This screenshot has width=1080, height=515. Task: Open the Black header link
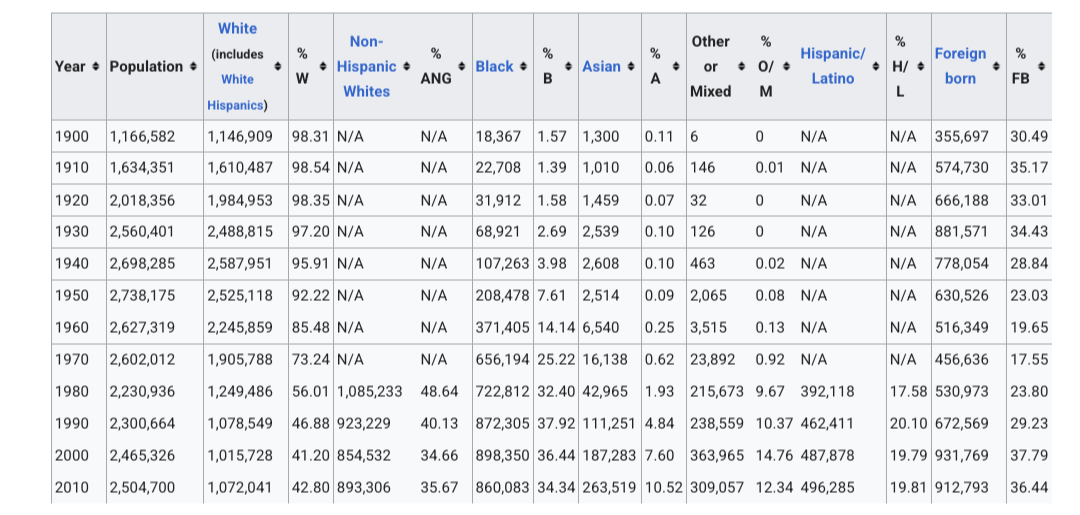[x=494, y=66]
